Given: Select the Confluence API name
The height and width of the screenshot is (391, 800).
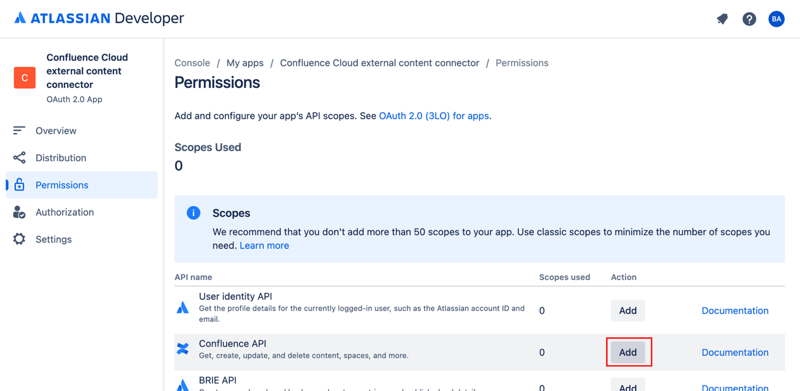Looking at the screenshot, I should coord(233,344).
